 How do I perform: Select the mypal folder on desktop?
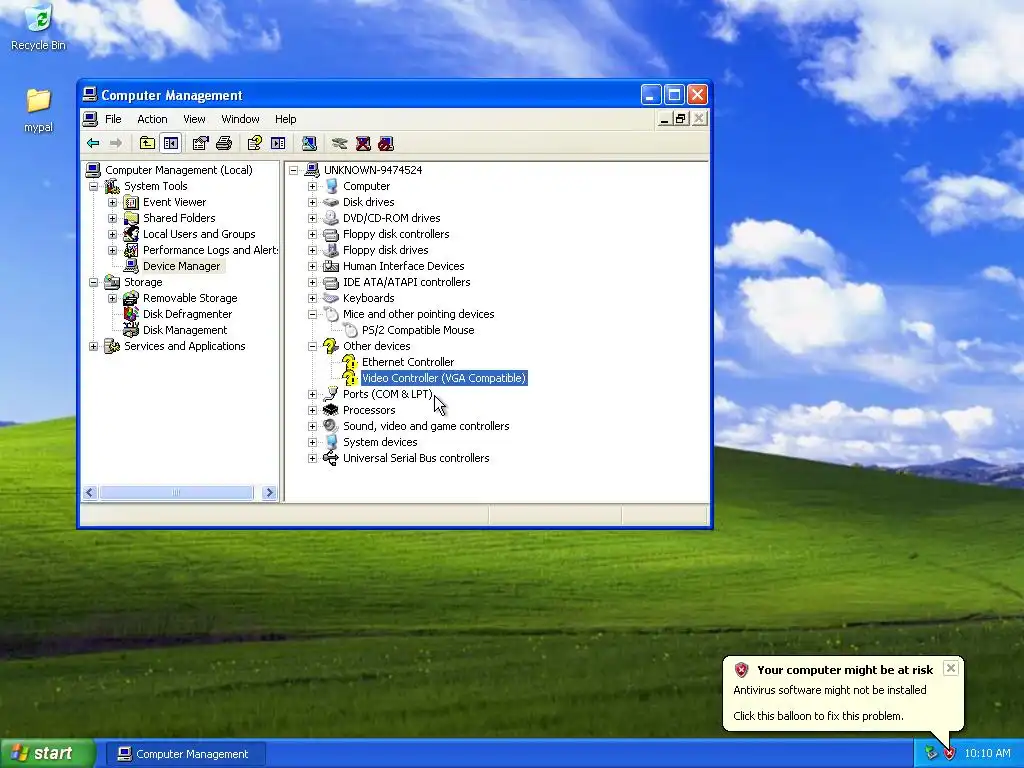39,110
